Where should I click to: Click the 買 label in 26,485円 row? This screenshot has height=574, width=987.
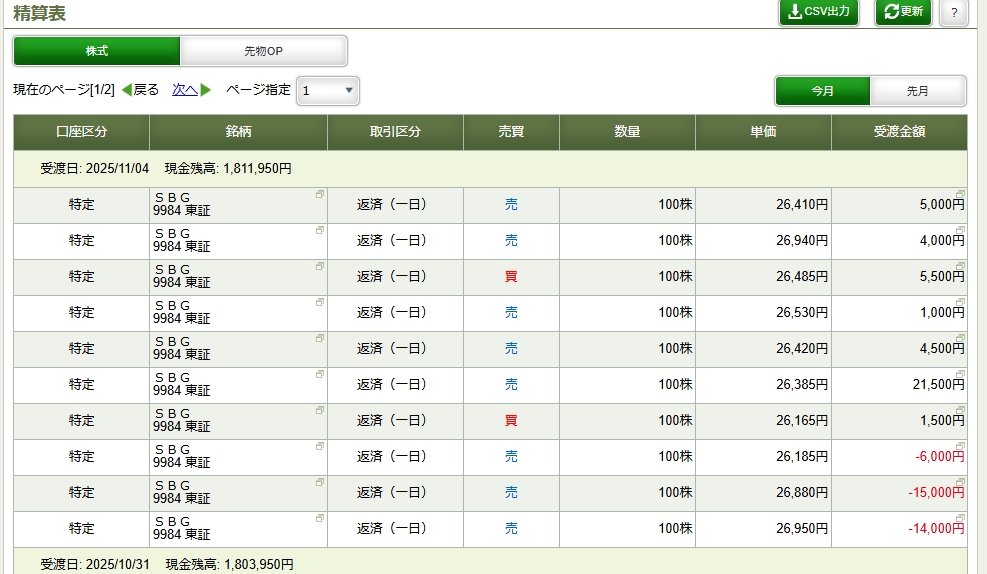pos(511,276)
